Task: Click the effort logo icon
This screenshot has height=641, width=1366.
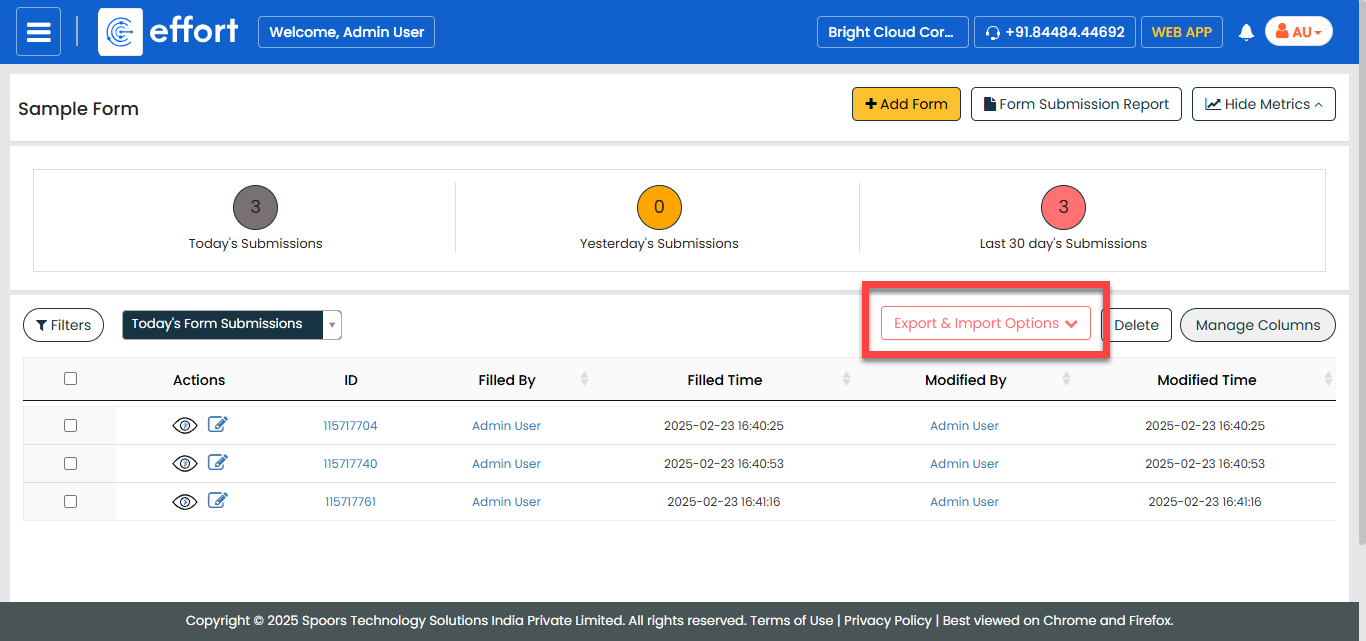Action: point(120,32)
